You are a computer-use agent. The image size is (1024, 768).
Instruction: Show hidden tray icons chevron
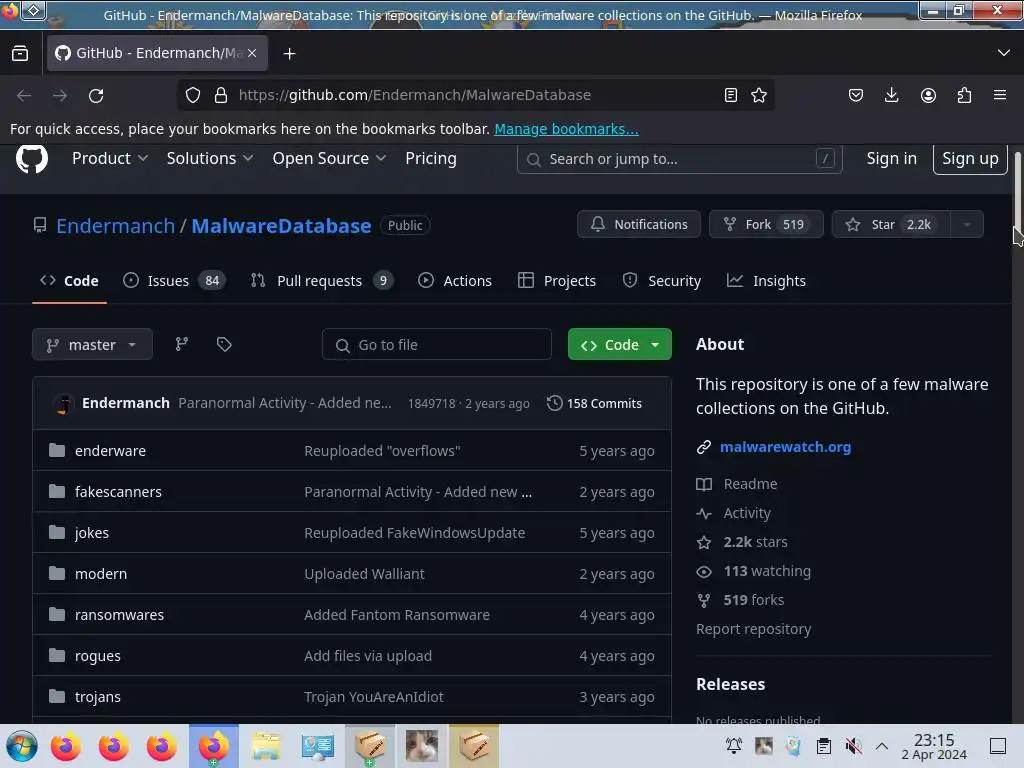coord(882,746)
